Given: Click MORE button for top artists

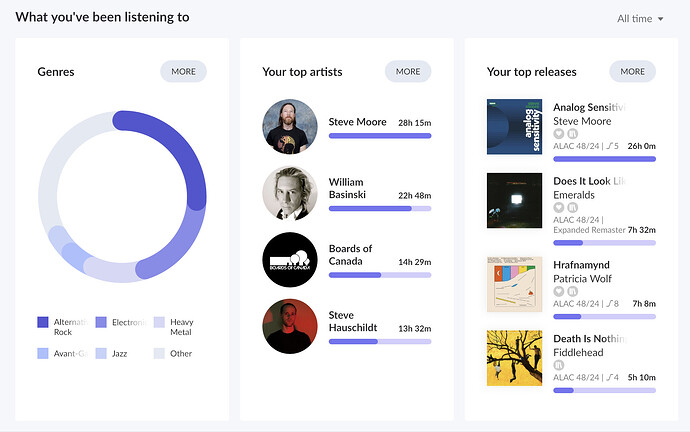Looking at the screenshot, I should 408,71.
